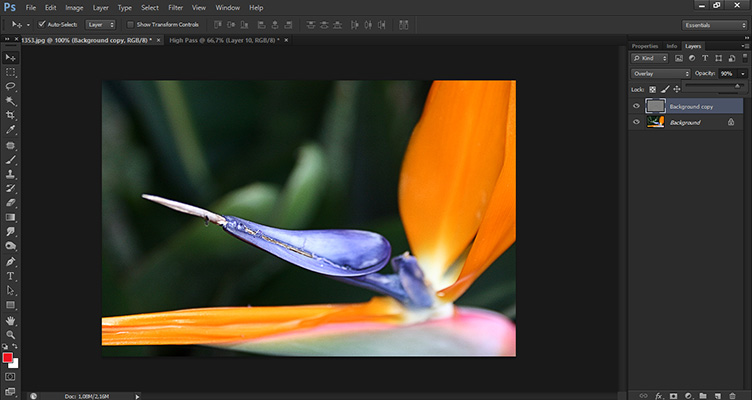Click the Opacity slider handle
752x400 pixels.
coord(738,85)
